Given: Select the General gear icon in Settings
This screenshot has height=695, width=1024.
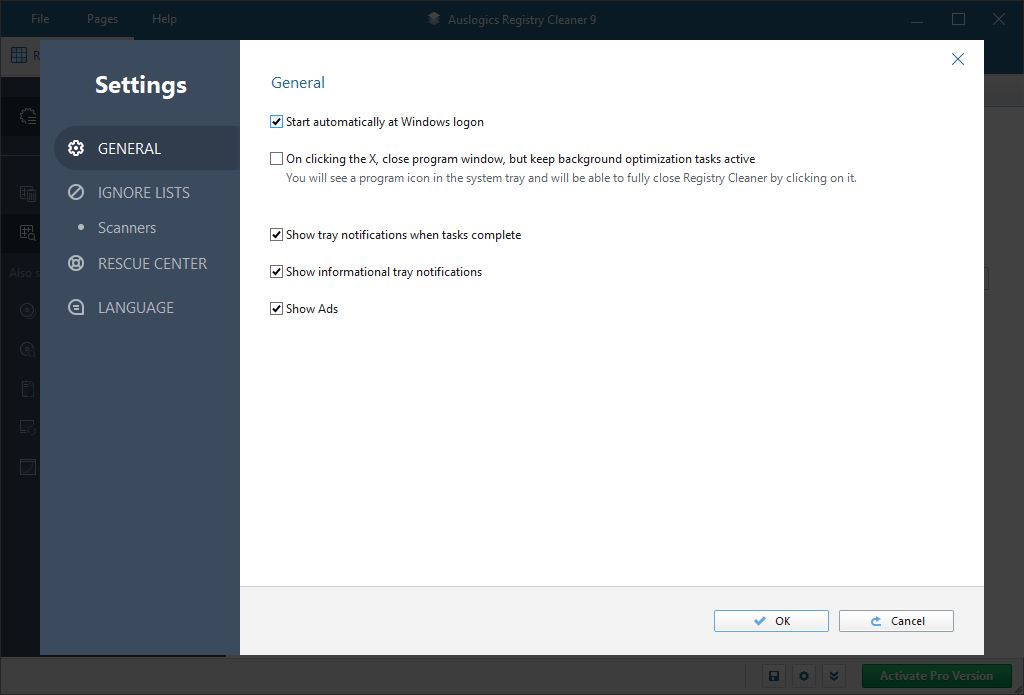Looking at the screenshot, I should (x=76, y=148).
